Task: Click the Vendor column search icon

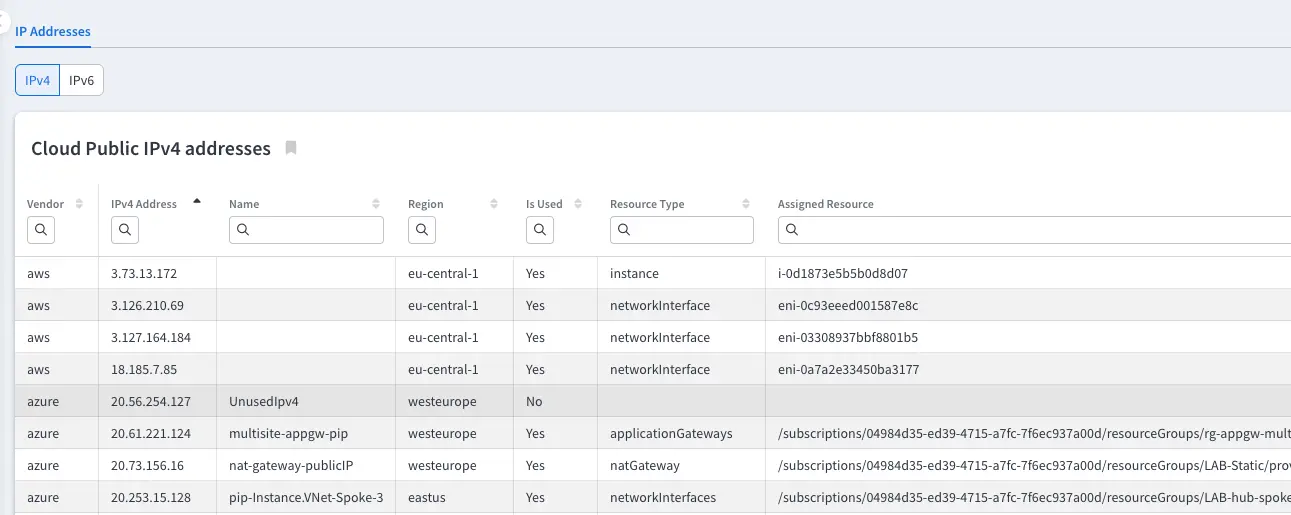Action: (x=41, y=230)
